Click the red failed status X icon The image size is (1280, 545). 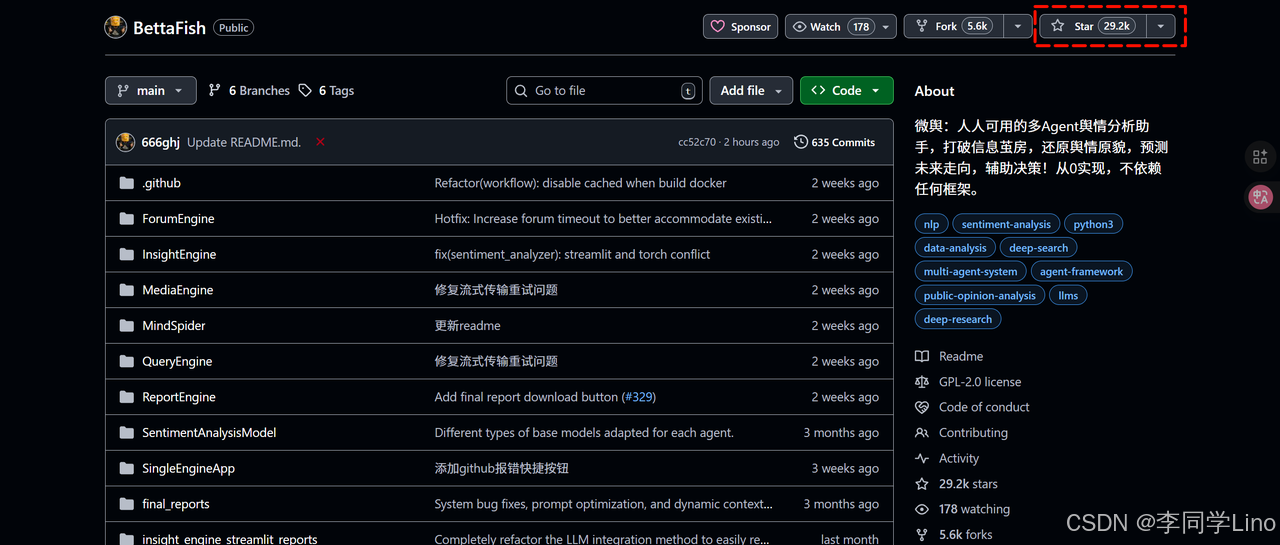[320, 142]
